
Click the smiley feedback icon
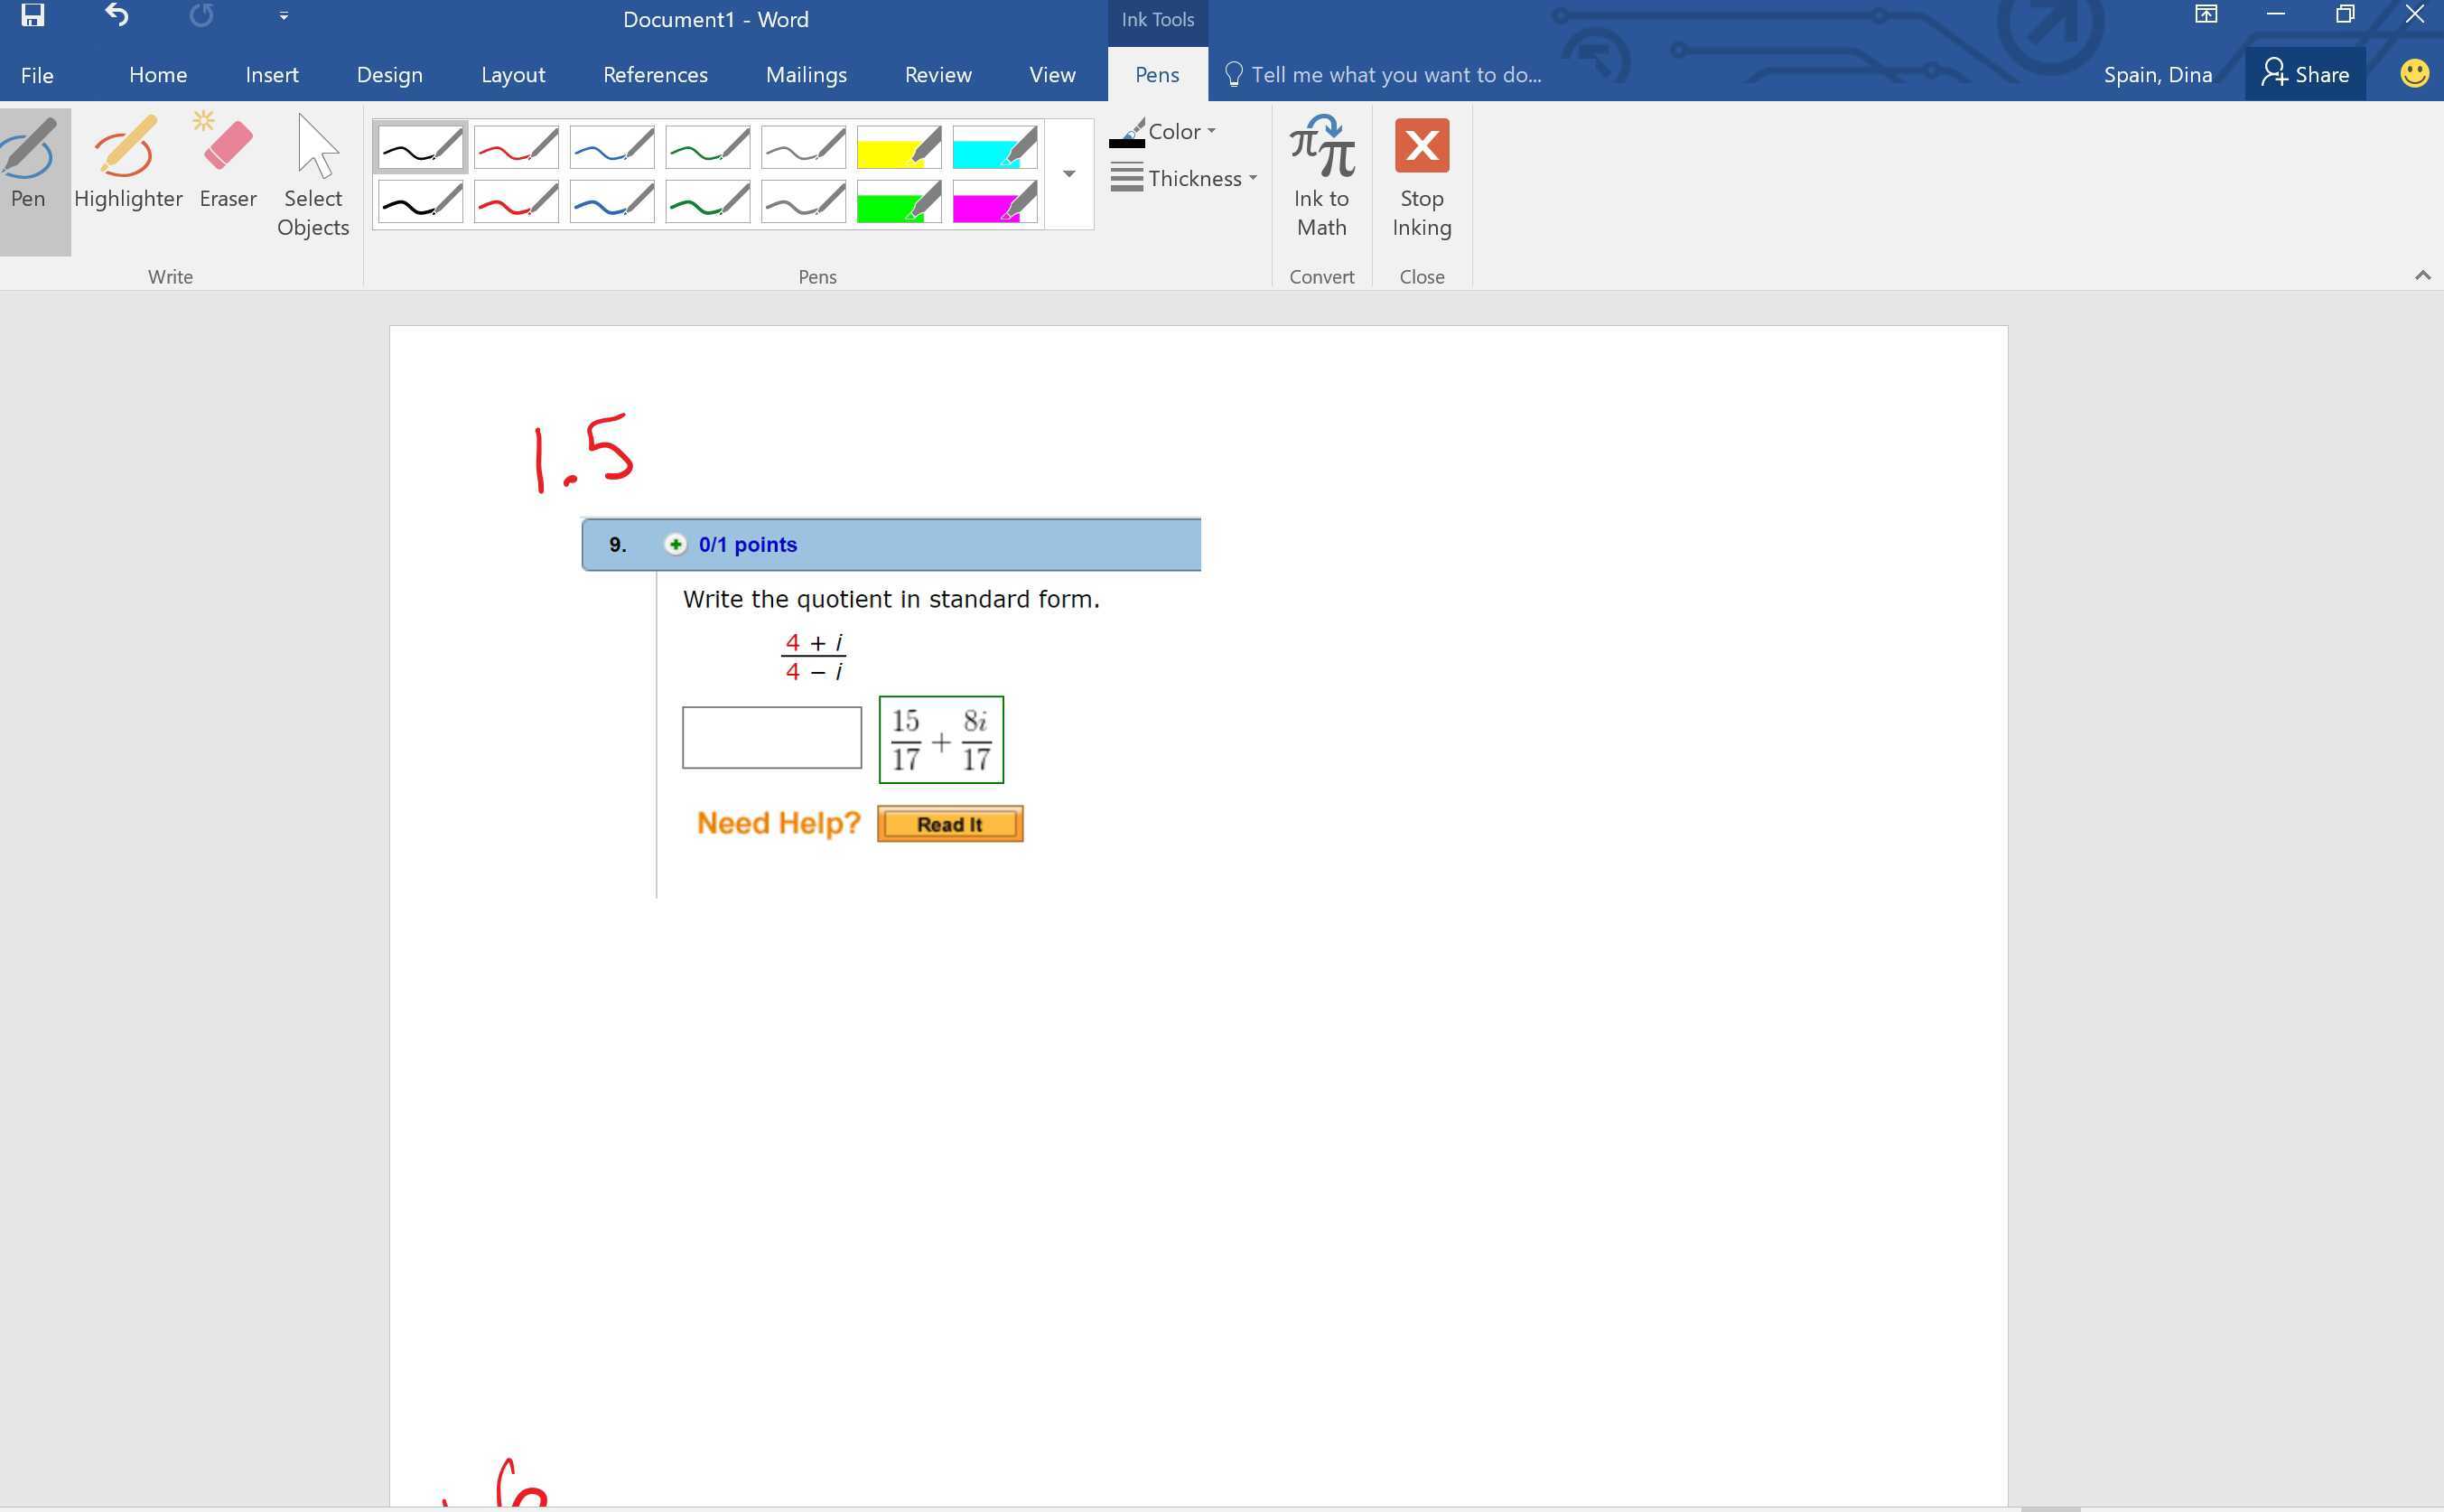click(2413, 74)
